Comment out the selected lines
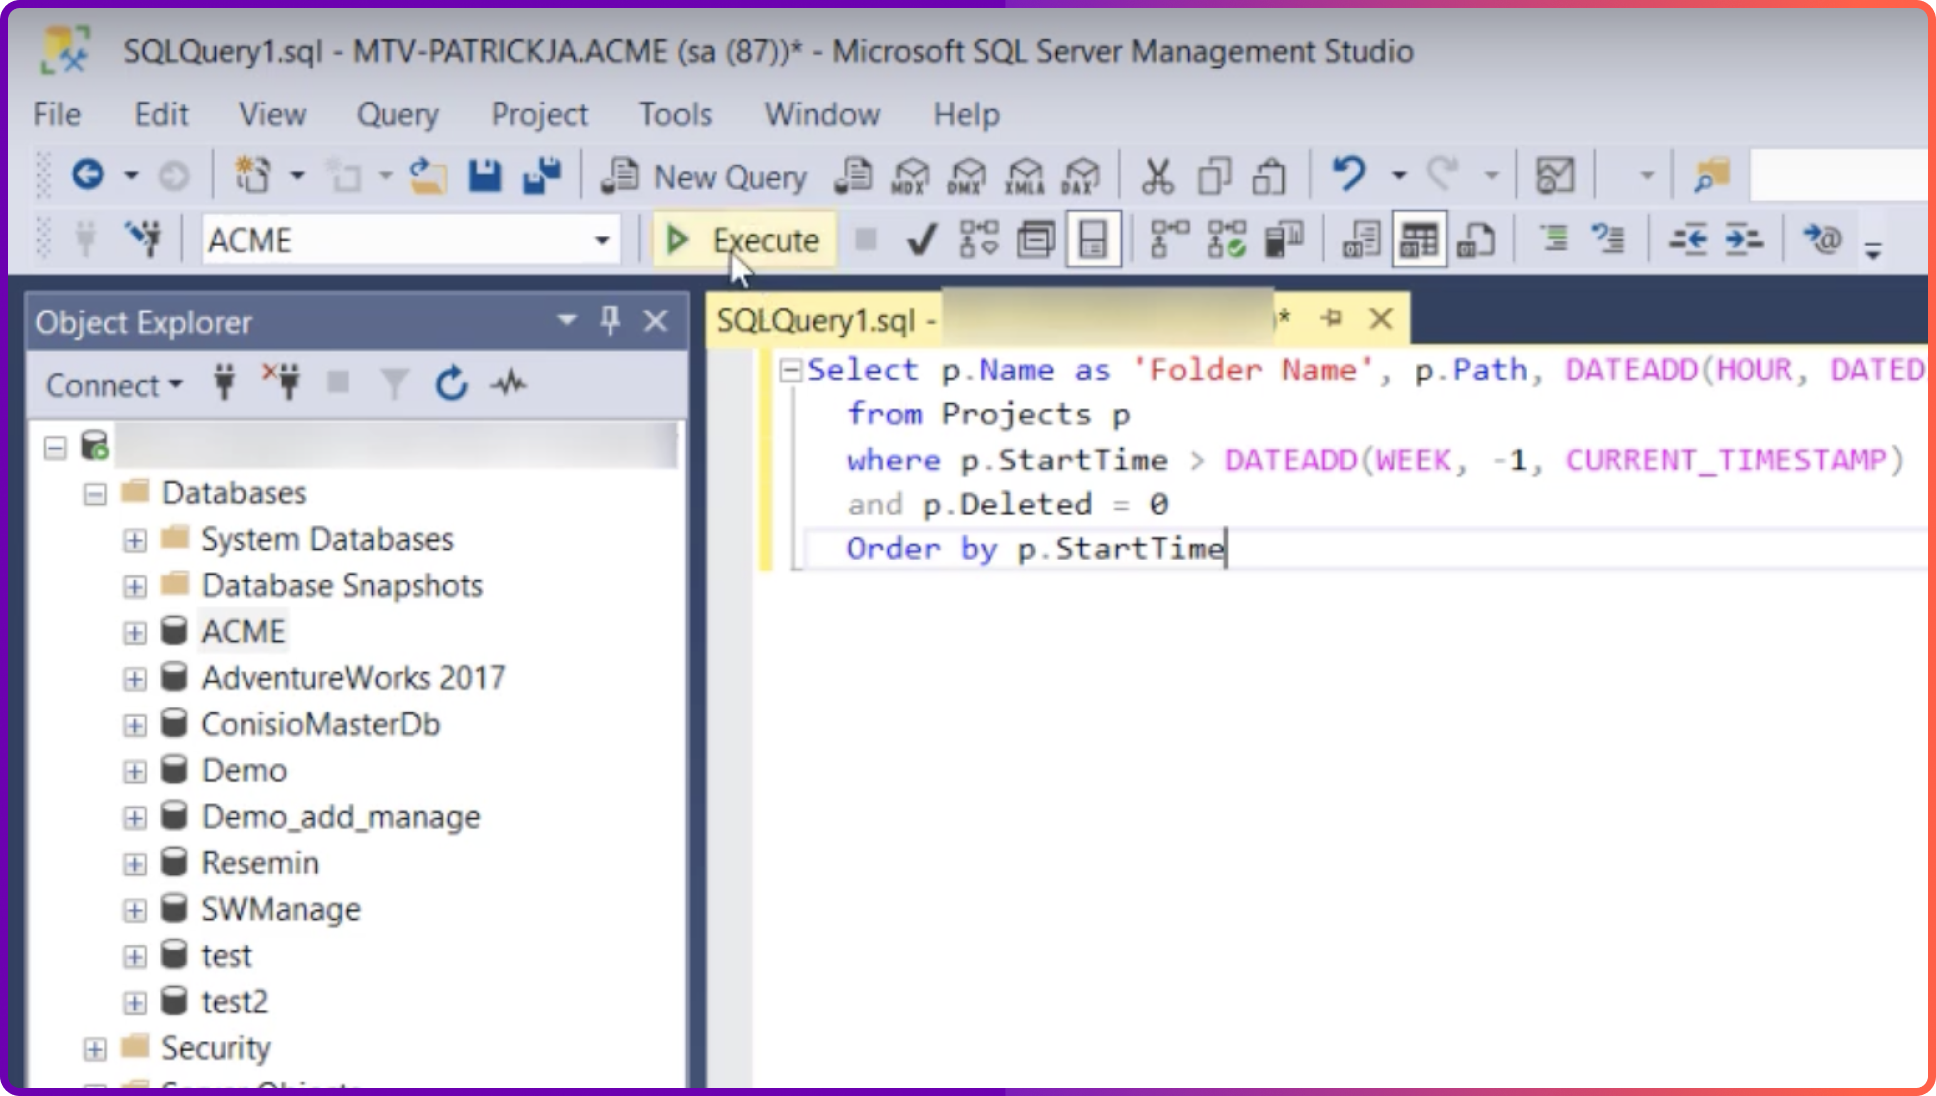The width and height of the screenshot is (1936, 1096). tap(1553, 239)
